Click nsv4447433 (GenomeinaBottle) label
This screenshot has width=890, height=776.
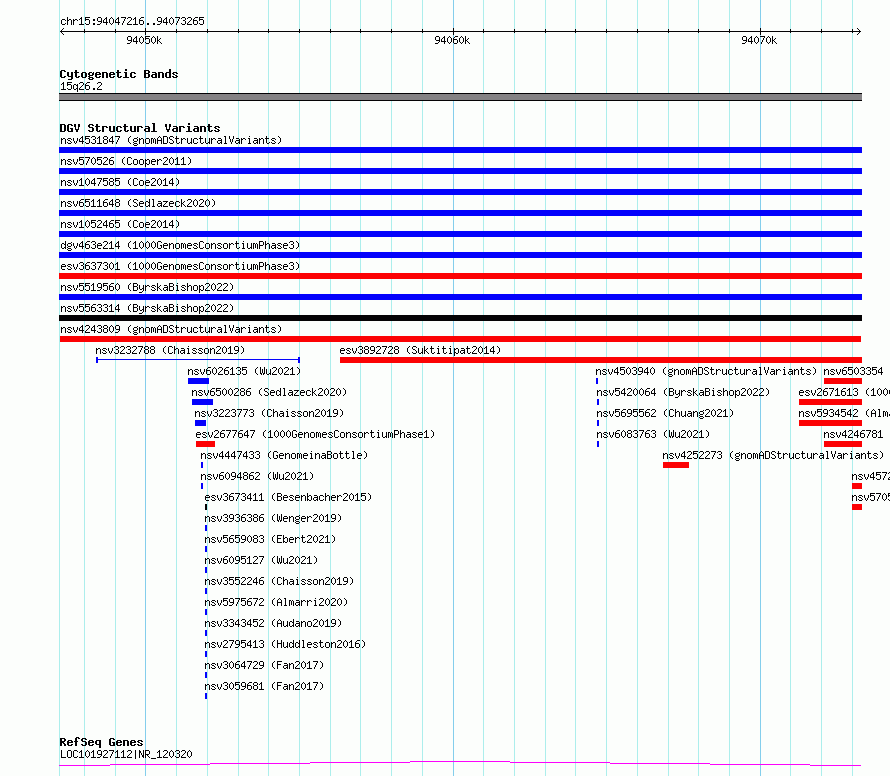tap(284, 455)
